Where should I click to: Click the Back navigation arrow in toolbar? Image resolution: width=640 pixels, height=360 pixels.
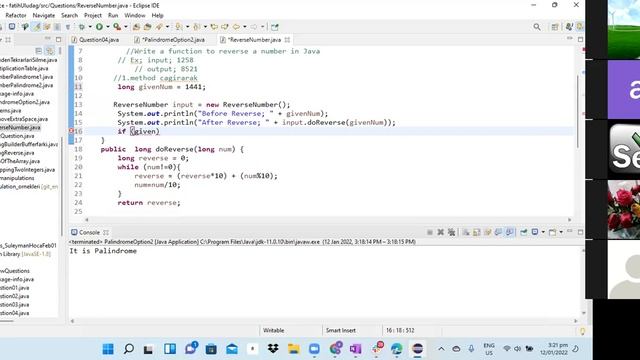(x=236, y=27)
